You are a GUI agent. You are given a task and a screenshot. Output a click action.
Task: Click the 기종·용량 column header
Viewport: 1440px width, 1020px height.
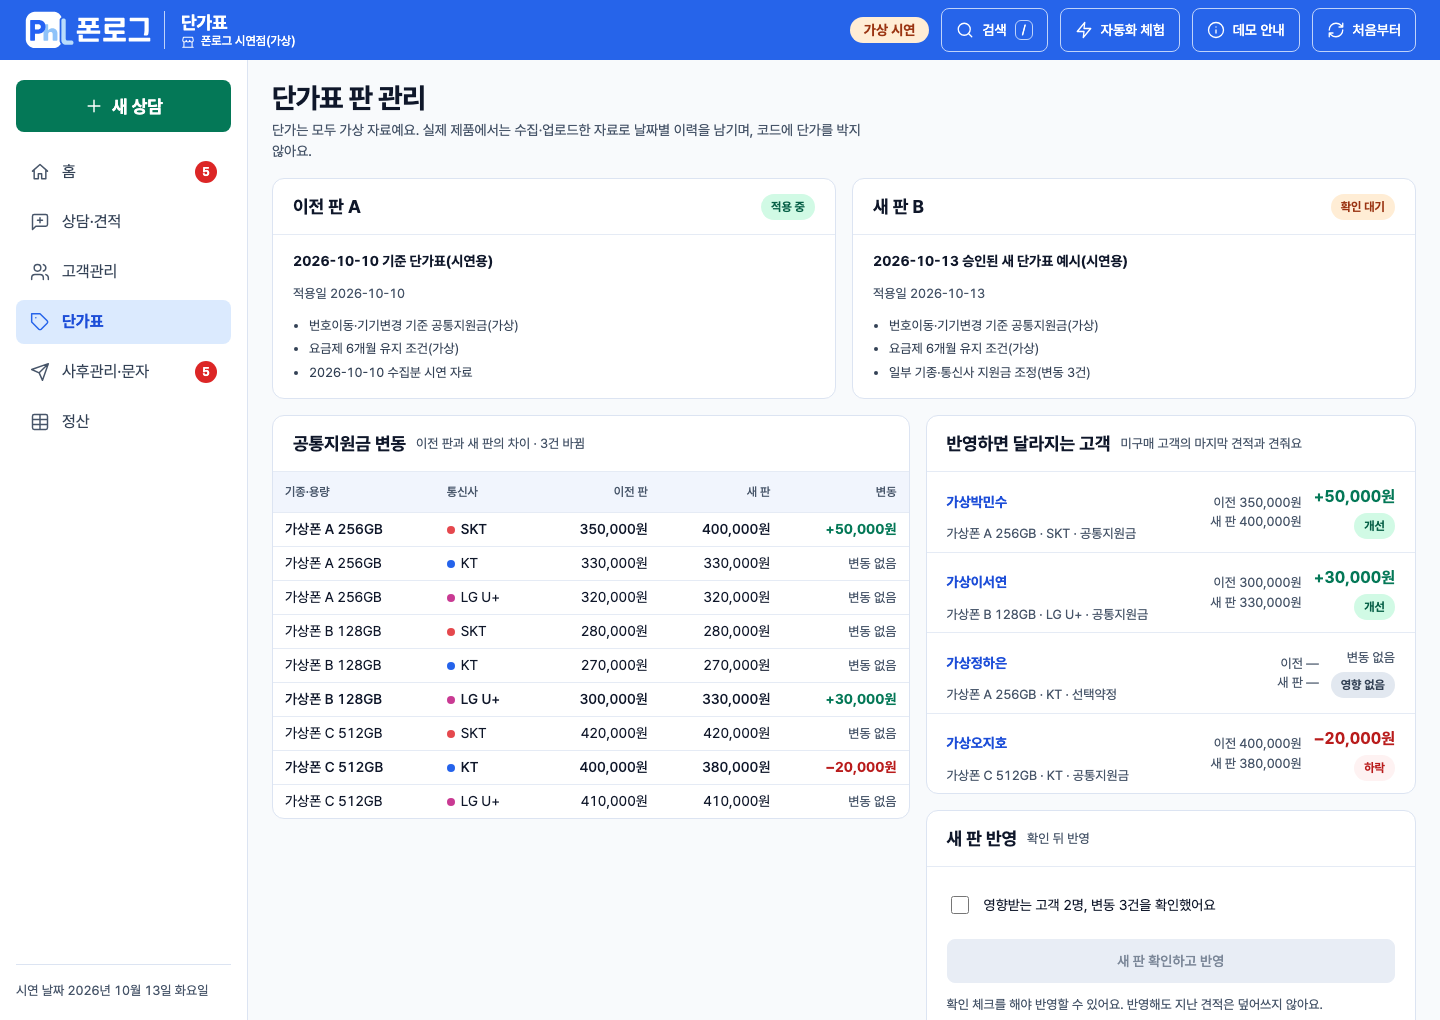[x=307, y=492]
